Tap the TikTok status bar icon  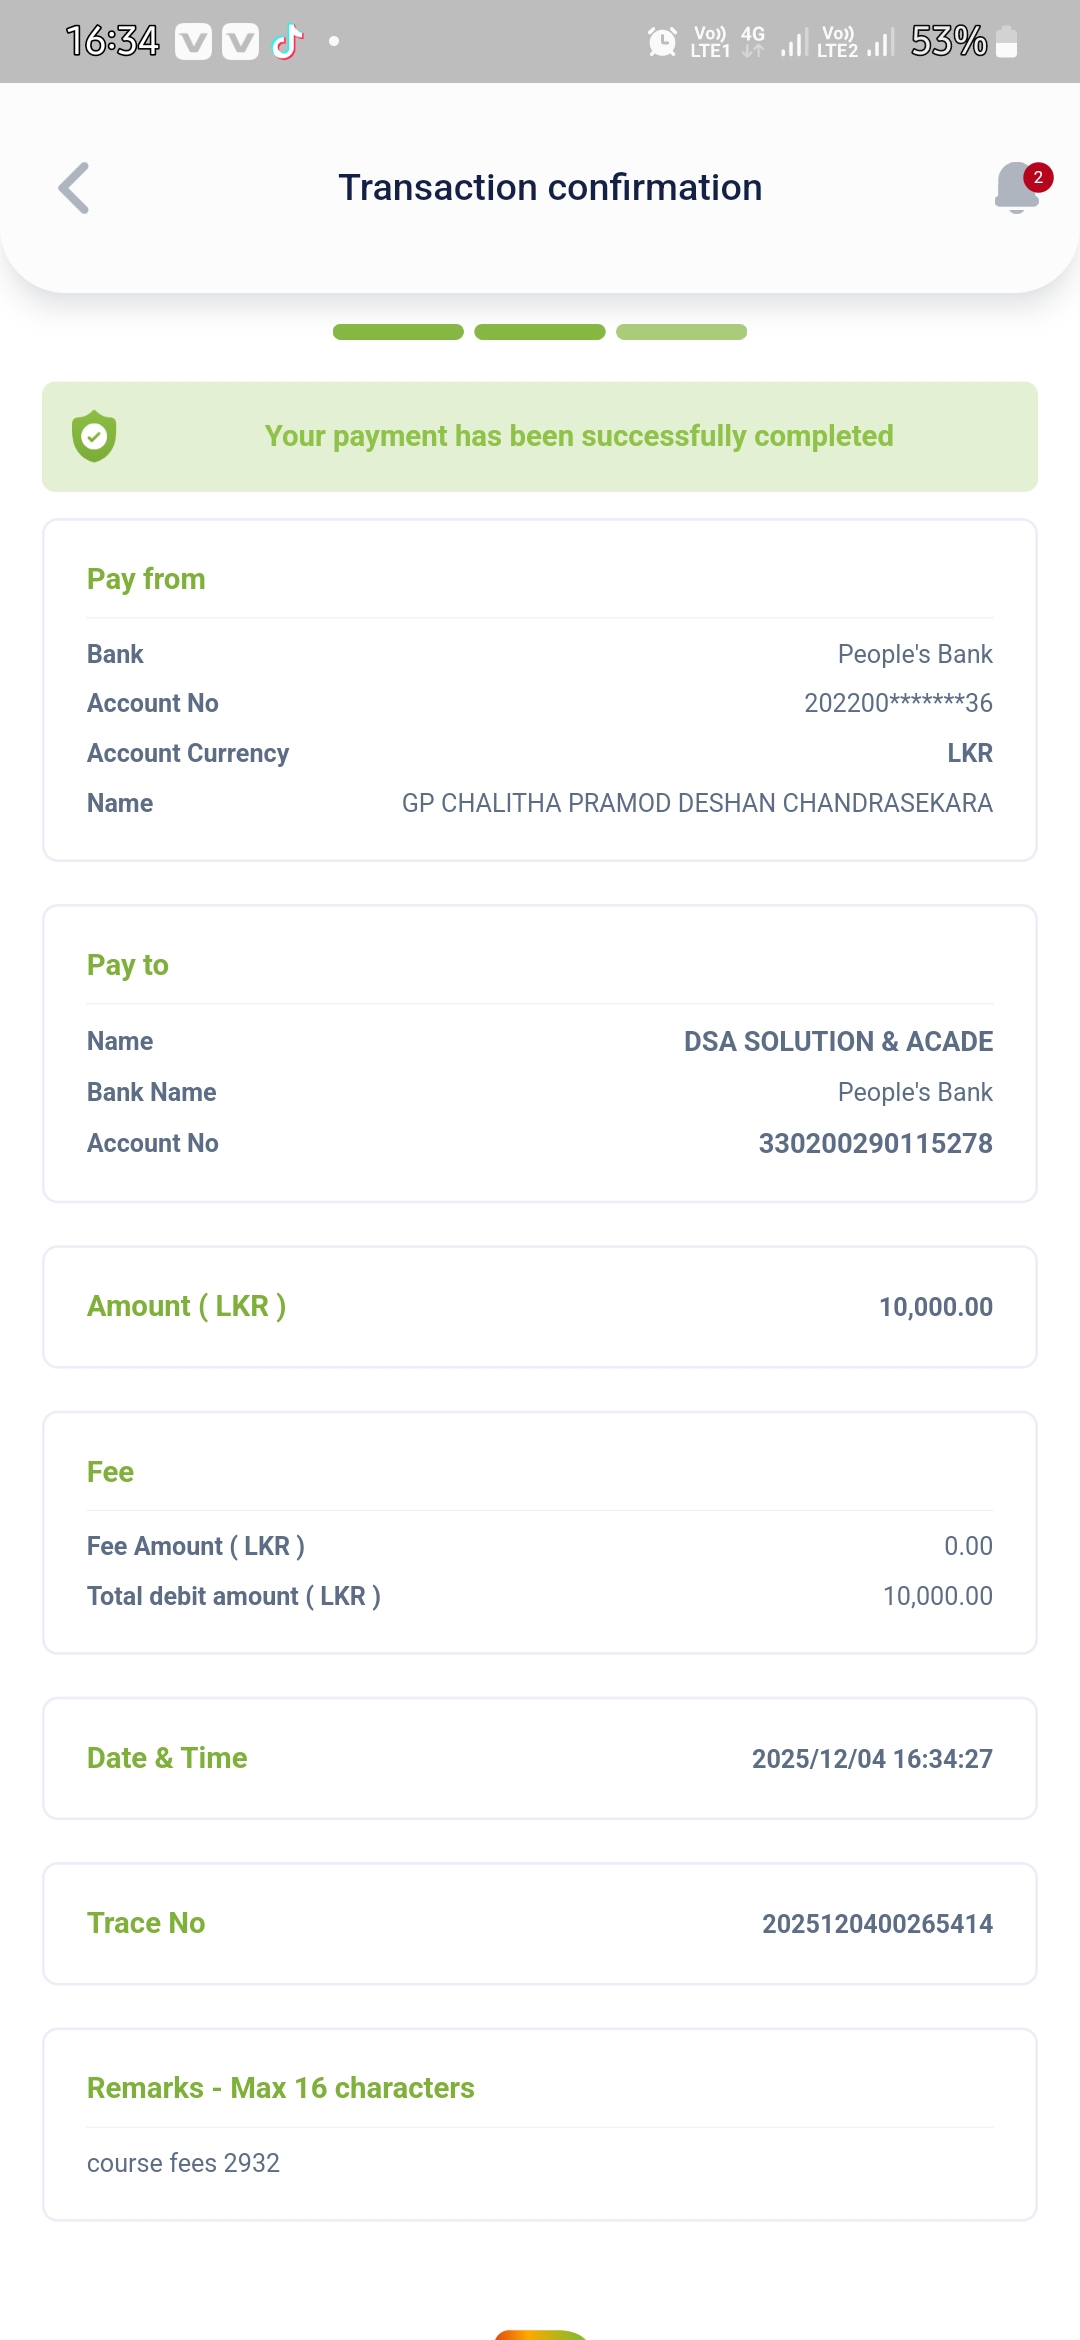point(288,42)
